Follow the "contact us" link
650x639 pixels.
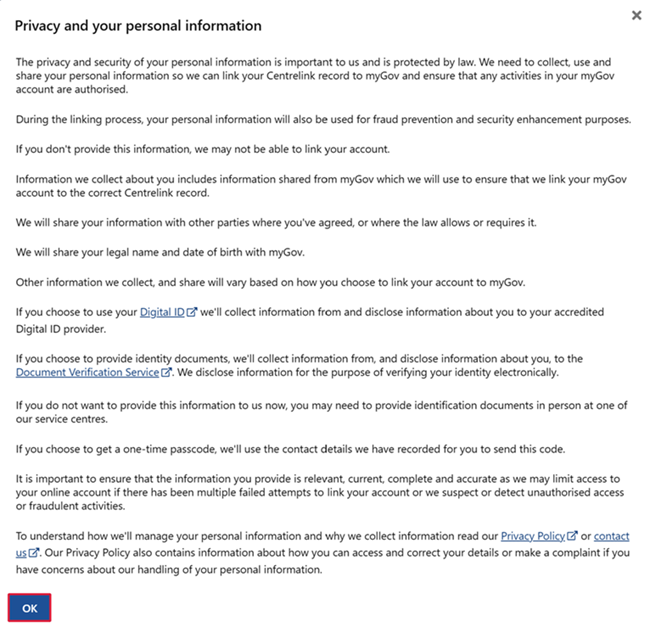[x=611, y=536]
